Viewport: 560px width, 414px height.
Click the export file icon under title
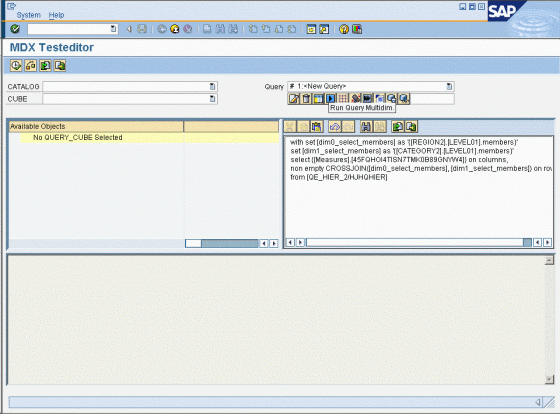pos(60,65)
